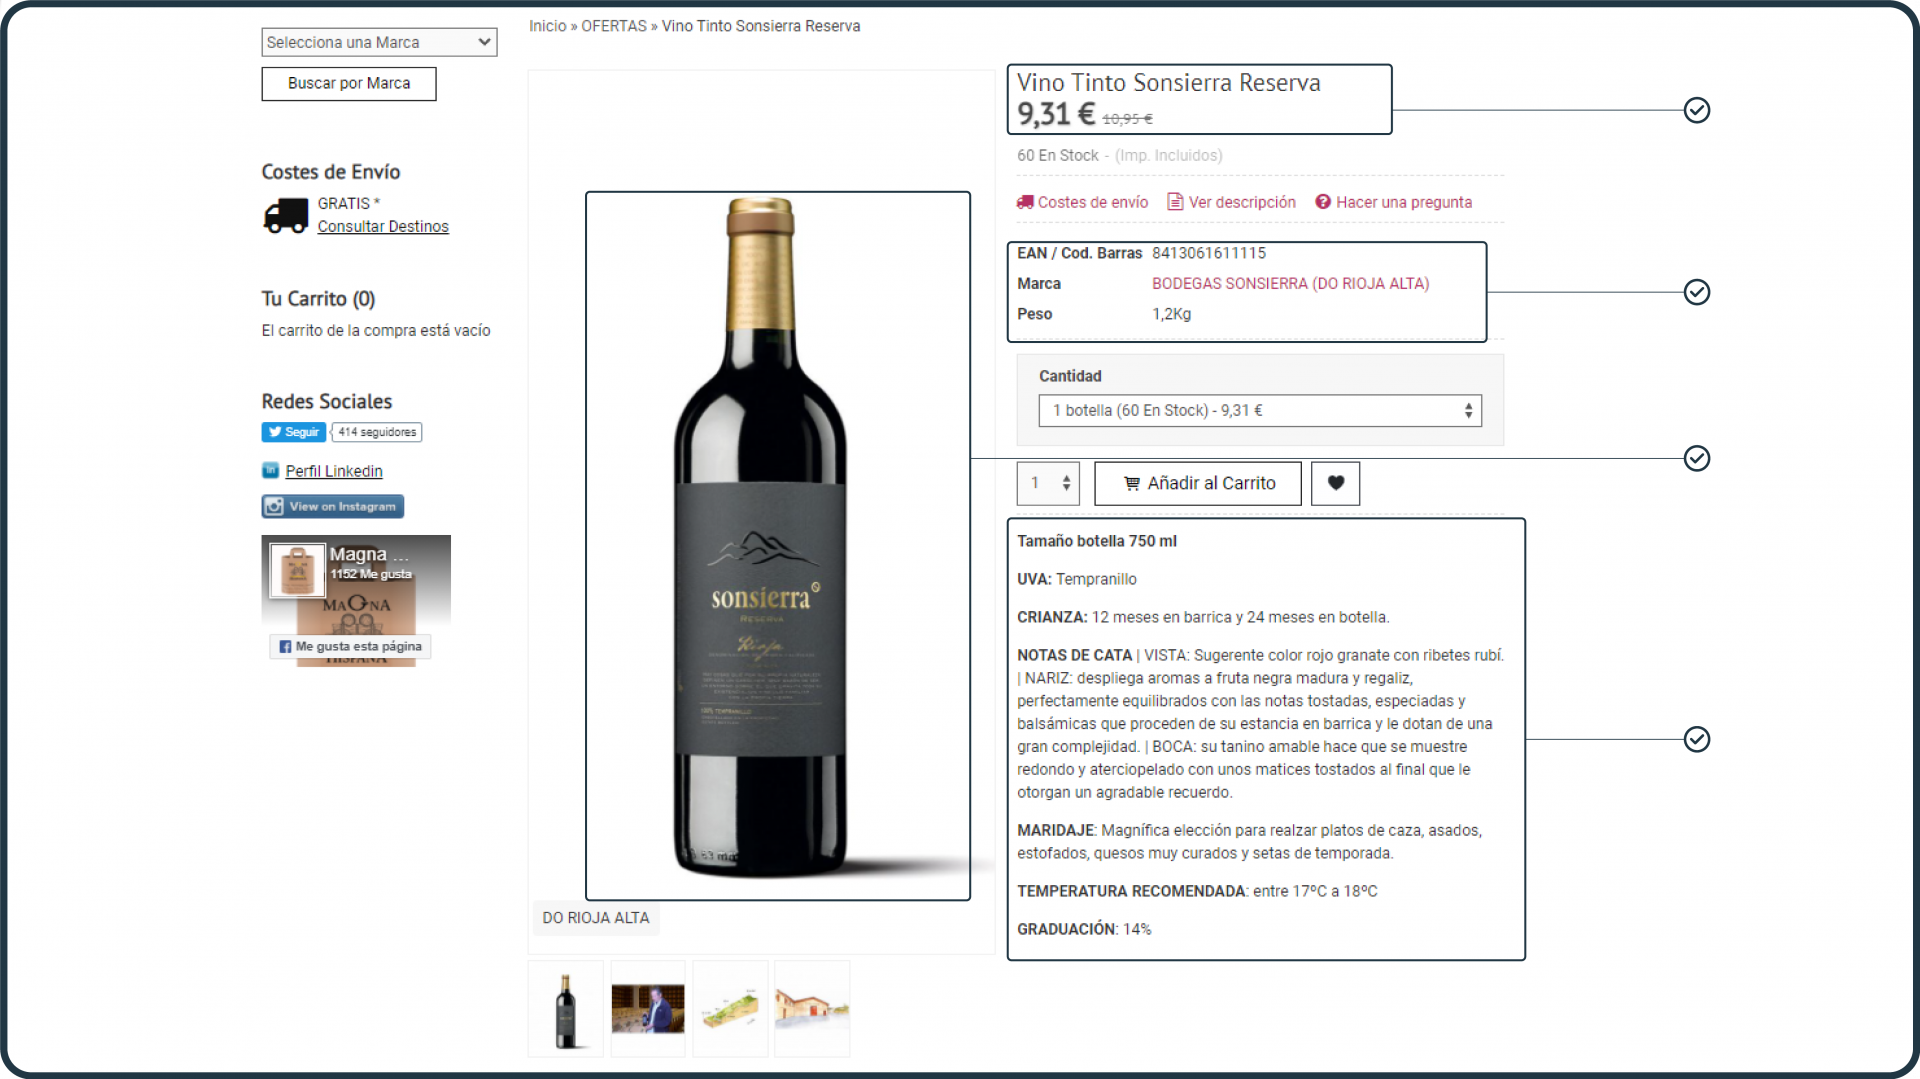
Task: Open the Cantidad bottle selection dropdown
Action: coord(1260,411)
